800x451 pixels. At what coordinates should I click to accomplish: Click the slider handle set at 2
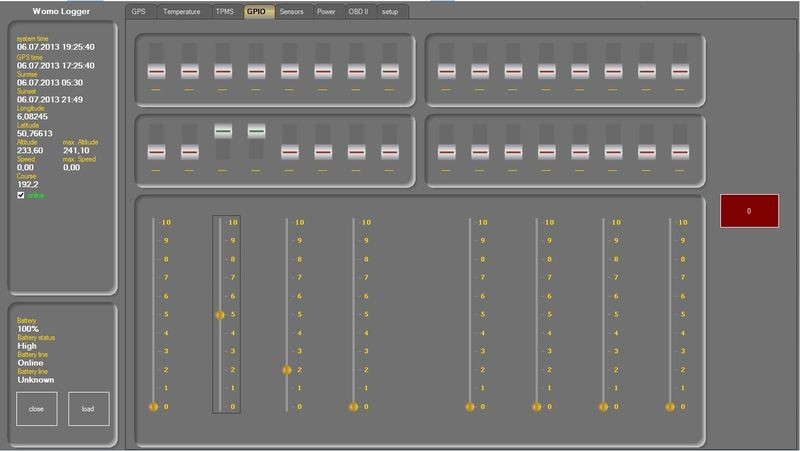286,370
